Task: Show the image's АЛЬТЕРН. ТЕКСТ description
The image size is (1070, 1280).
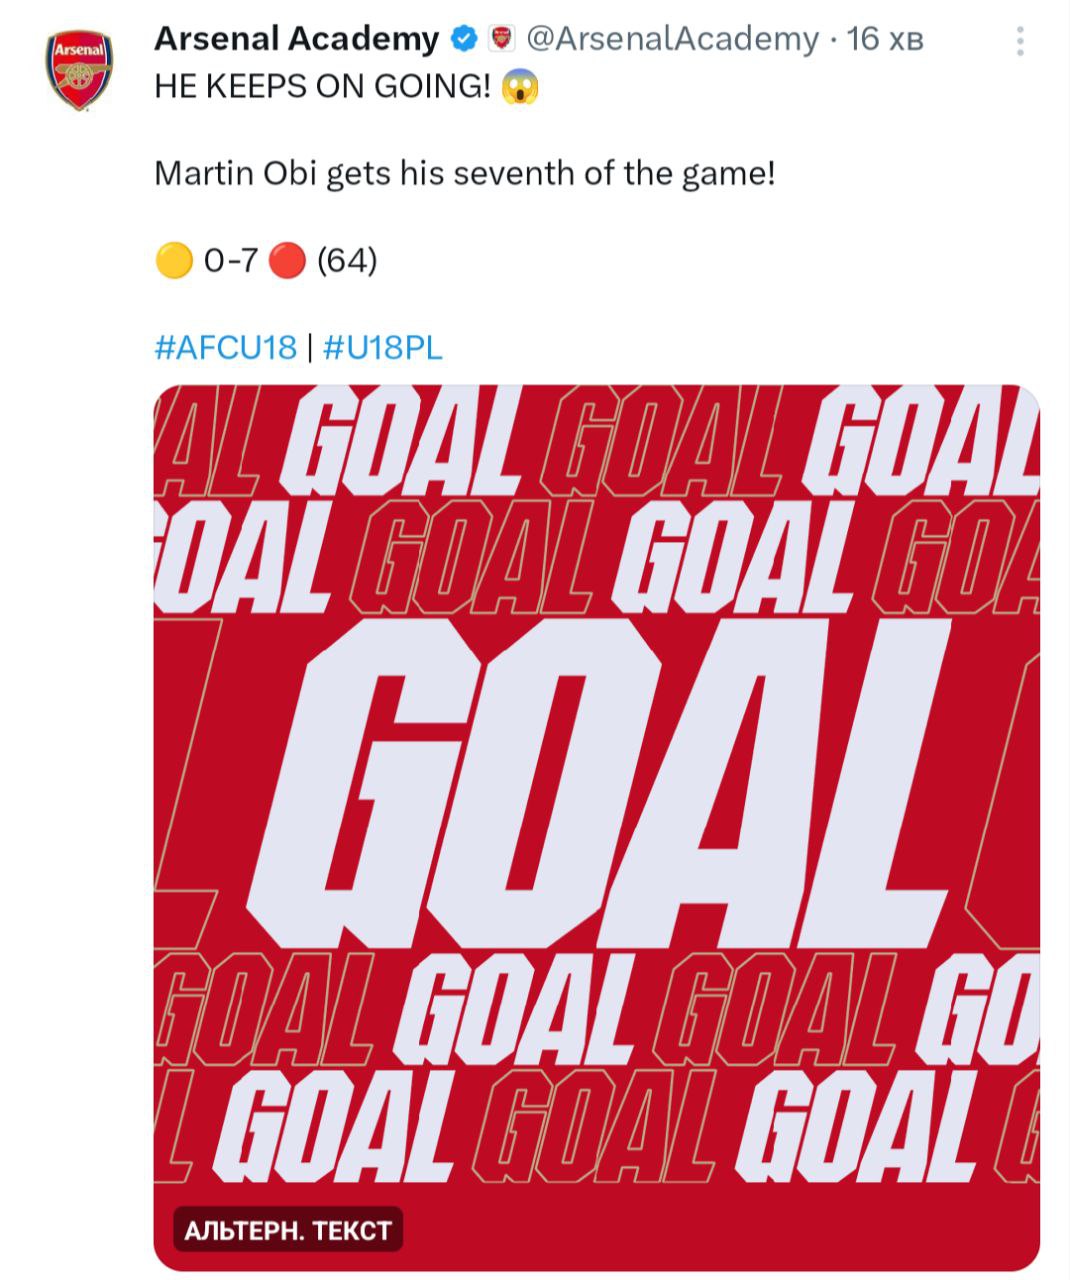Action: [x=287, y=1230]
